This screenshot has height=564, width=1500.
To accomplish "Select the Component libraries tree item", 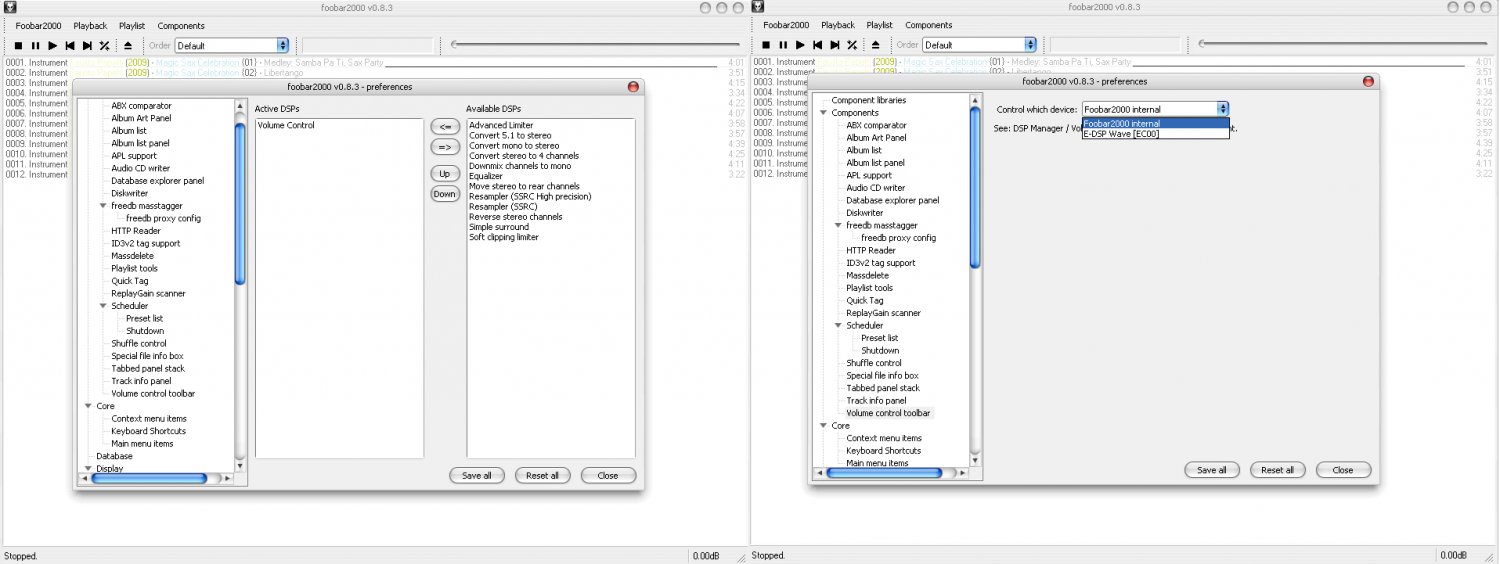I will (x=869, y=101).
